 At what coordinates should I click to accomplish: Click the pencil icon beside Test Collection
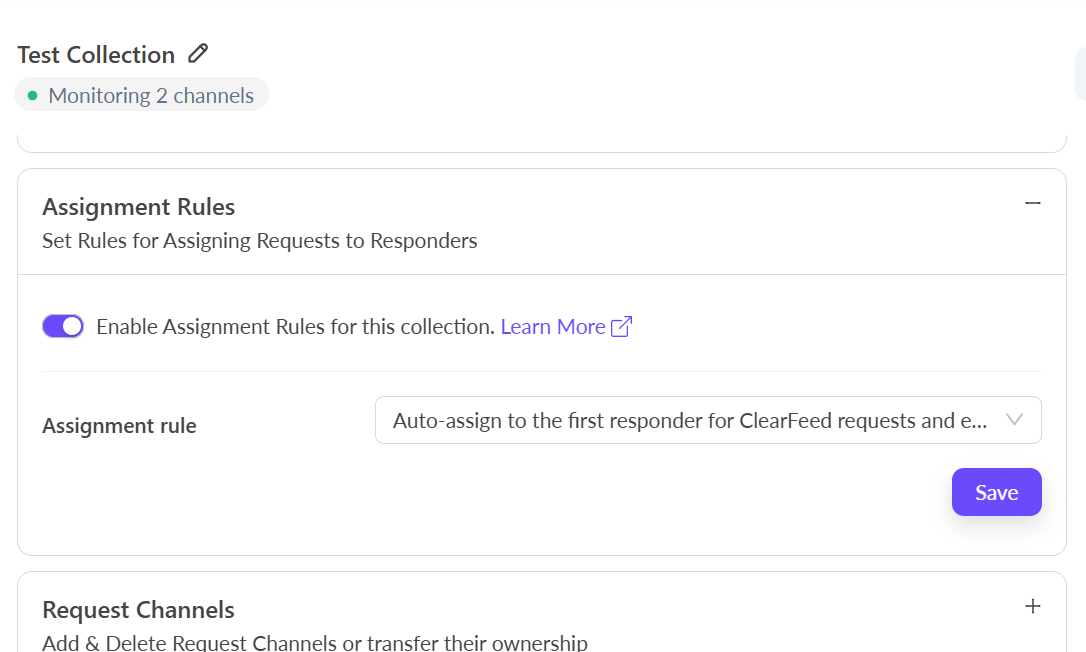(198, 54)
